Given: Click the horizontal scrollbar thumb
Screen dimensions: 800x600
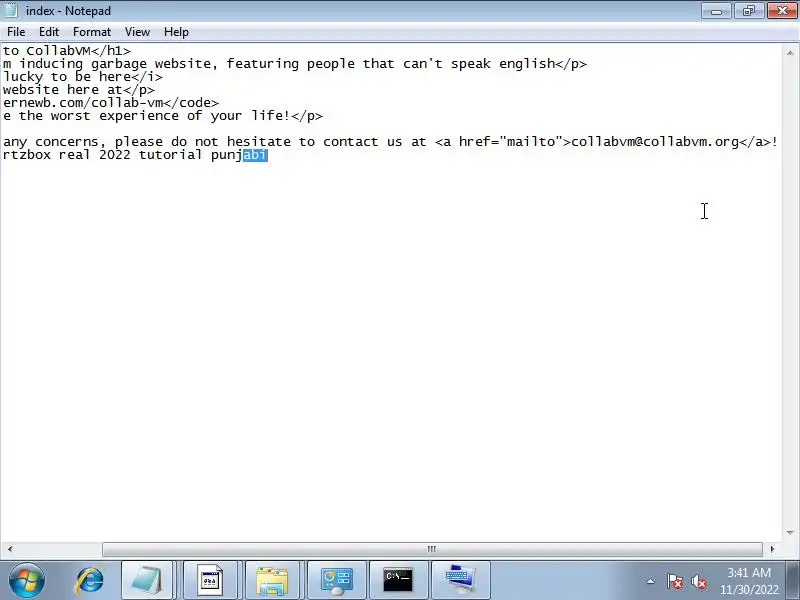Looking at the screenshot, I should tap(432, 549).
